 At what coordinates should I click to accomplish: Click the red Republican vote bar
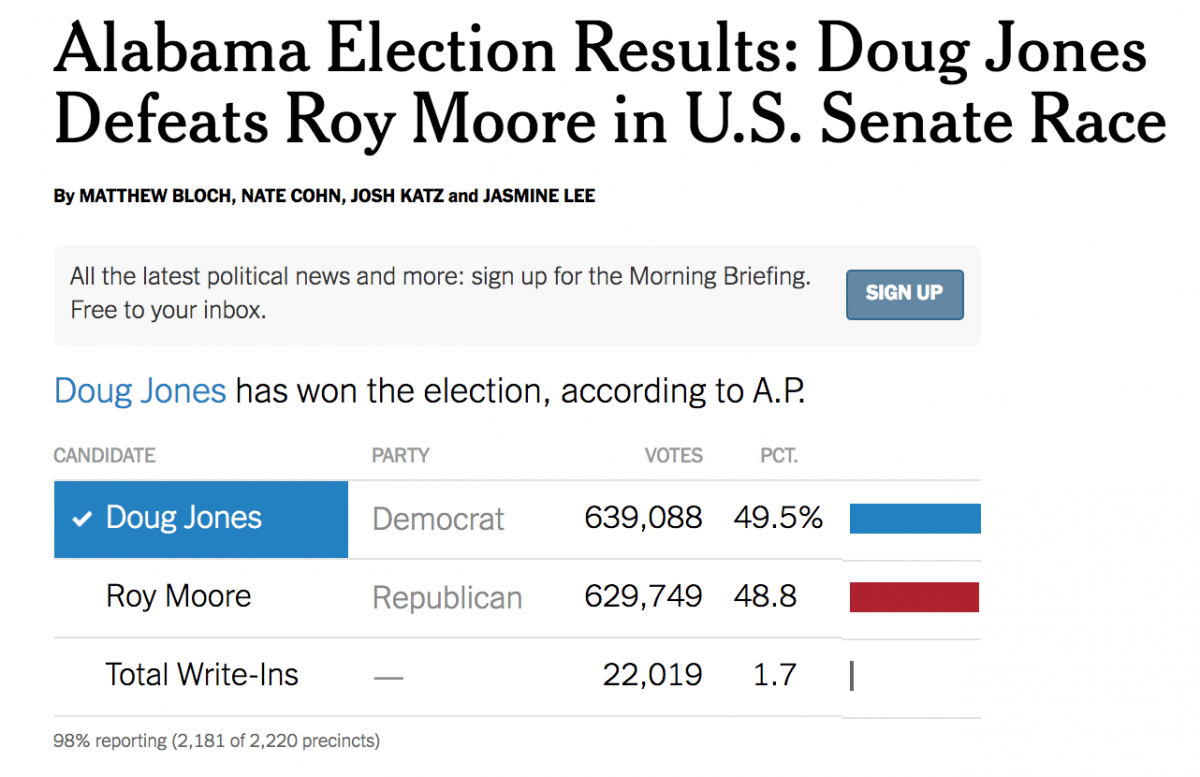[914, 597]
